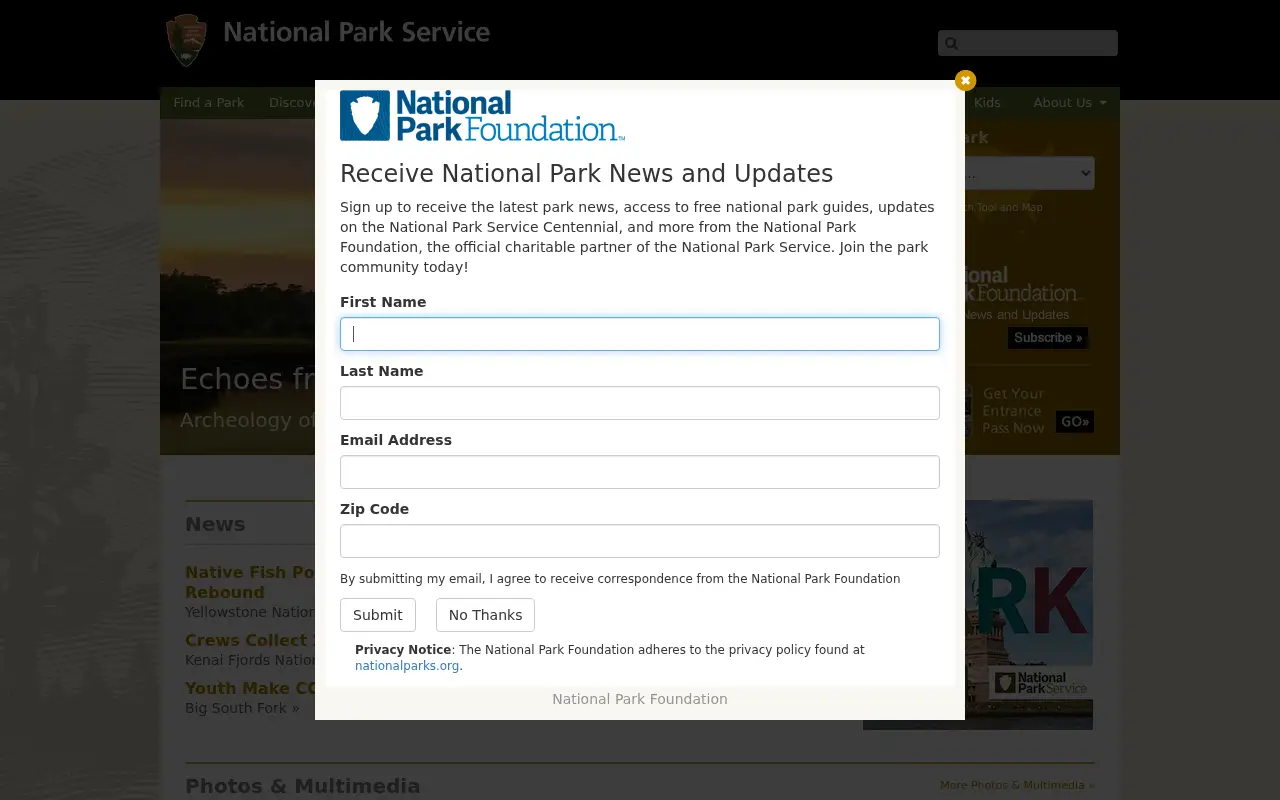Open the Native Fish news headline
This screenshot has height=800, width=1280.
(x=250, y=582)
